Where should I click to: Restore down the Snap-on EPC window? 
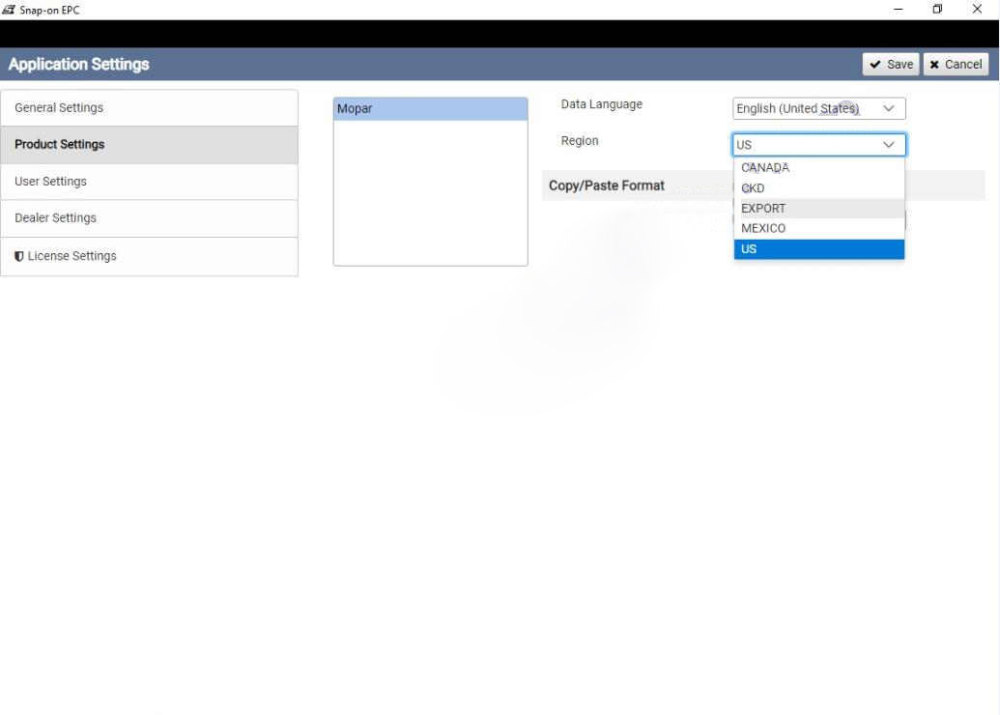coord(937,10)
